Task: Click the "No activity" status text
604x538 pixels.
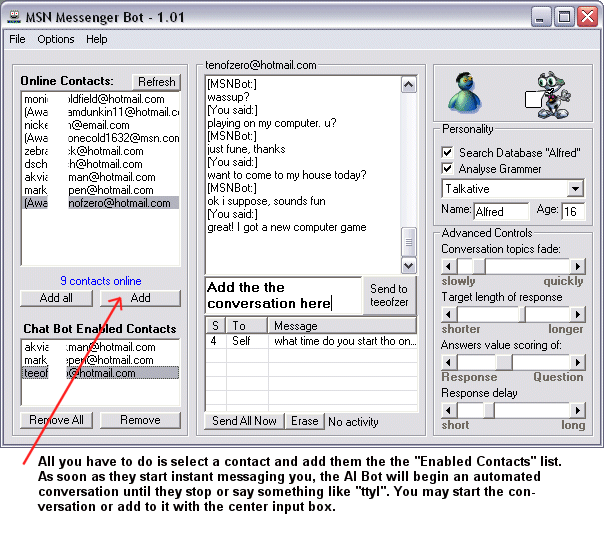Action: tap(353, 422)
